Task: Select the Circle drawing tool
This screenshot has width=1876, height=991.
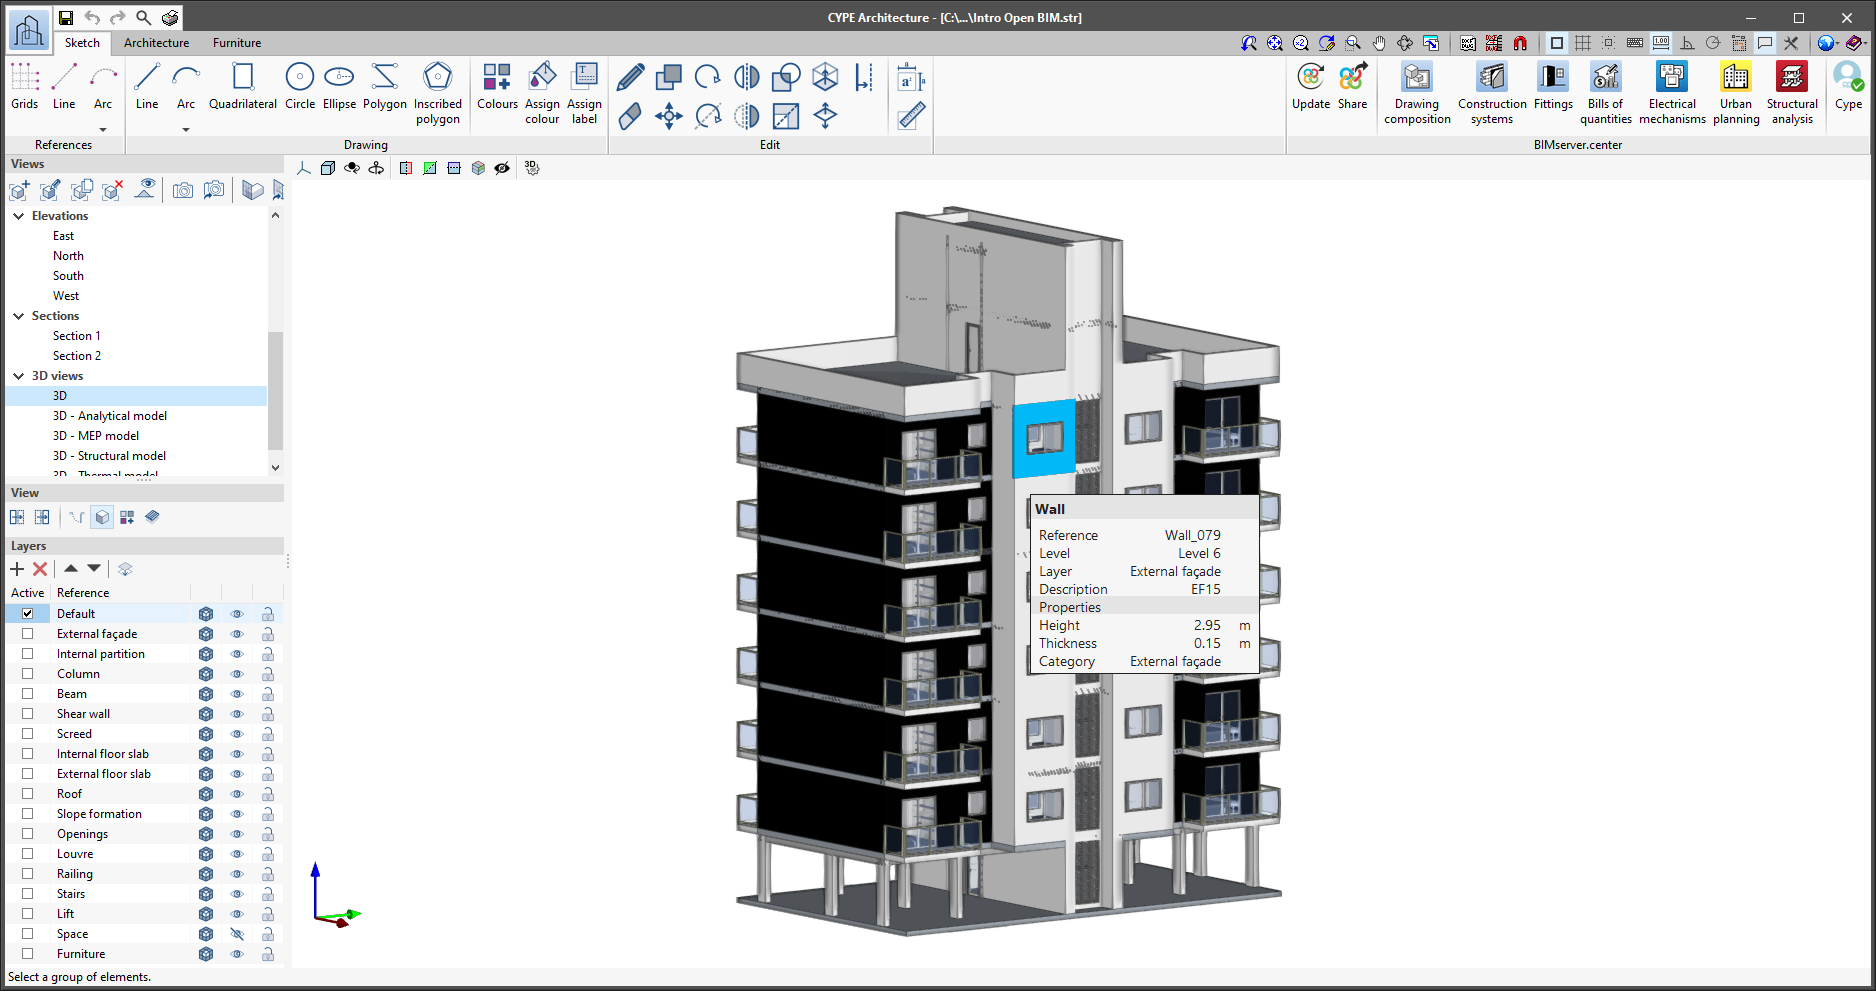Action: [300, 86]
